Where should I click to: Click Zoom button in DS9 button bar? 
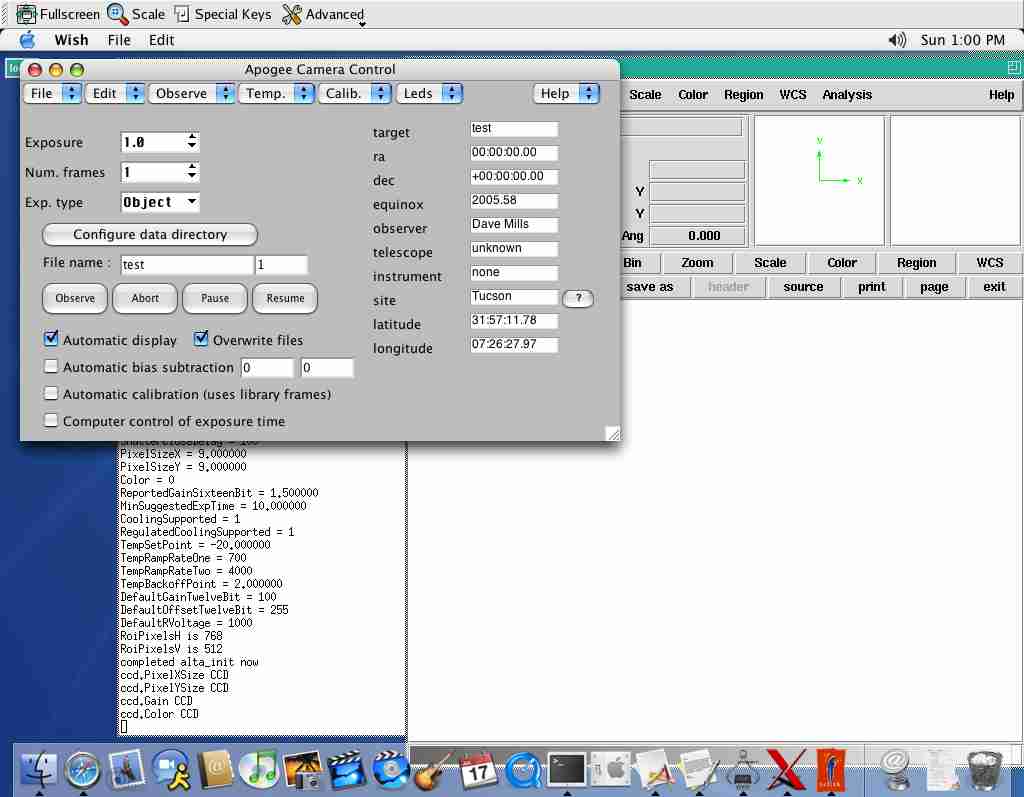697,263
